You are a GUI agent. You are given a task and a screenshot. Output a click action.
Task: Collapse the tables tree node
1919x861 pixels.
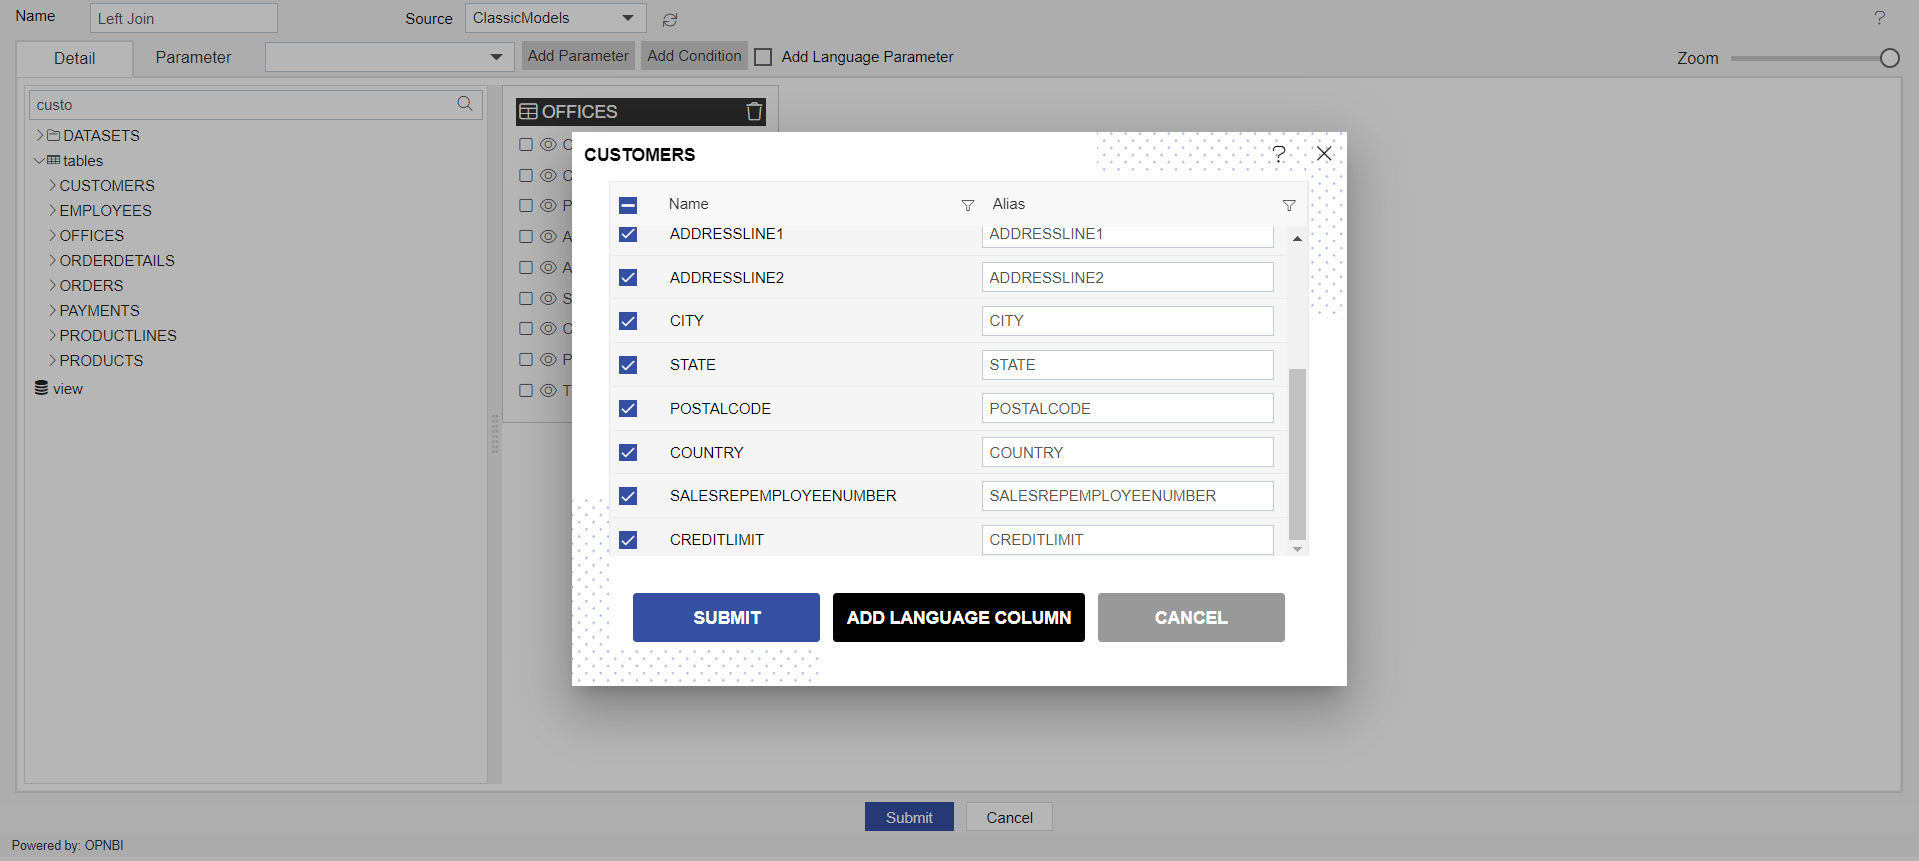(x=39, y=160)
